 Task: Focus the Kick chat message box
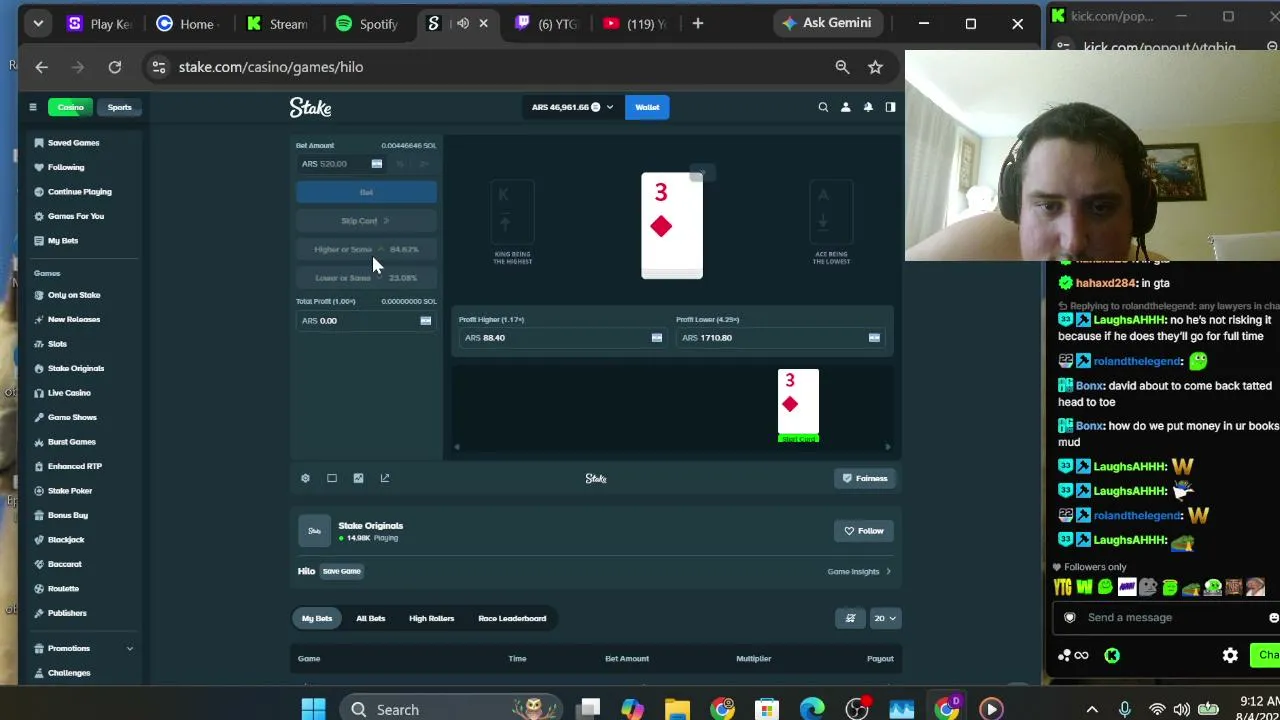click(x=1165, y=617)
